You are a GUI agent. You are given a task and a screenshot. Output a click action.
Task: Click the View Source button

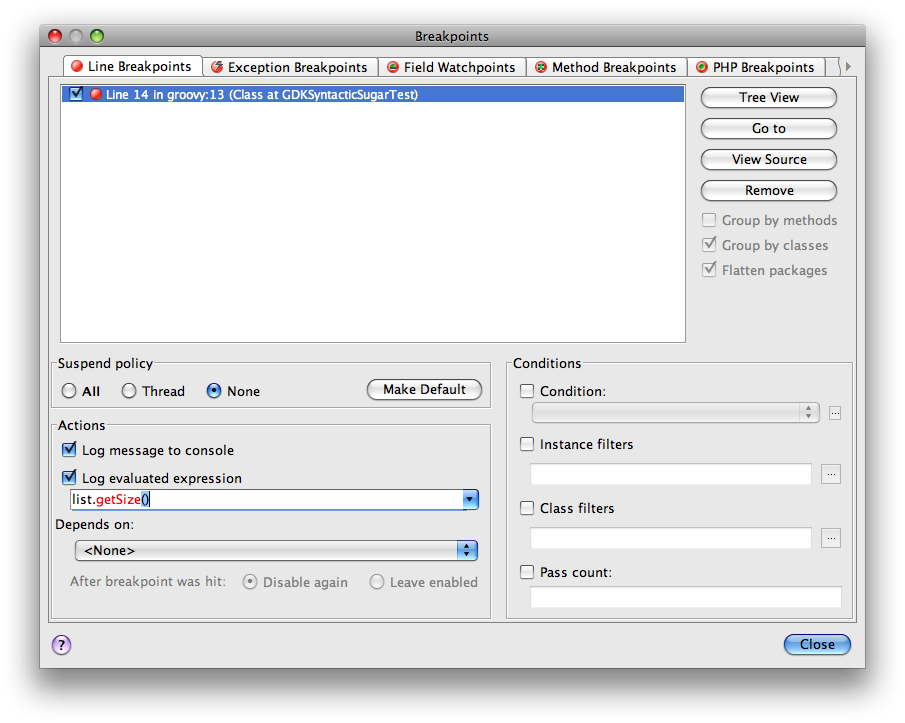coord(768,159)
